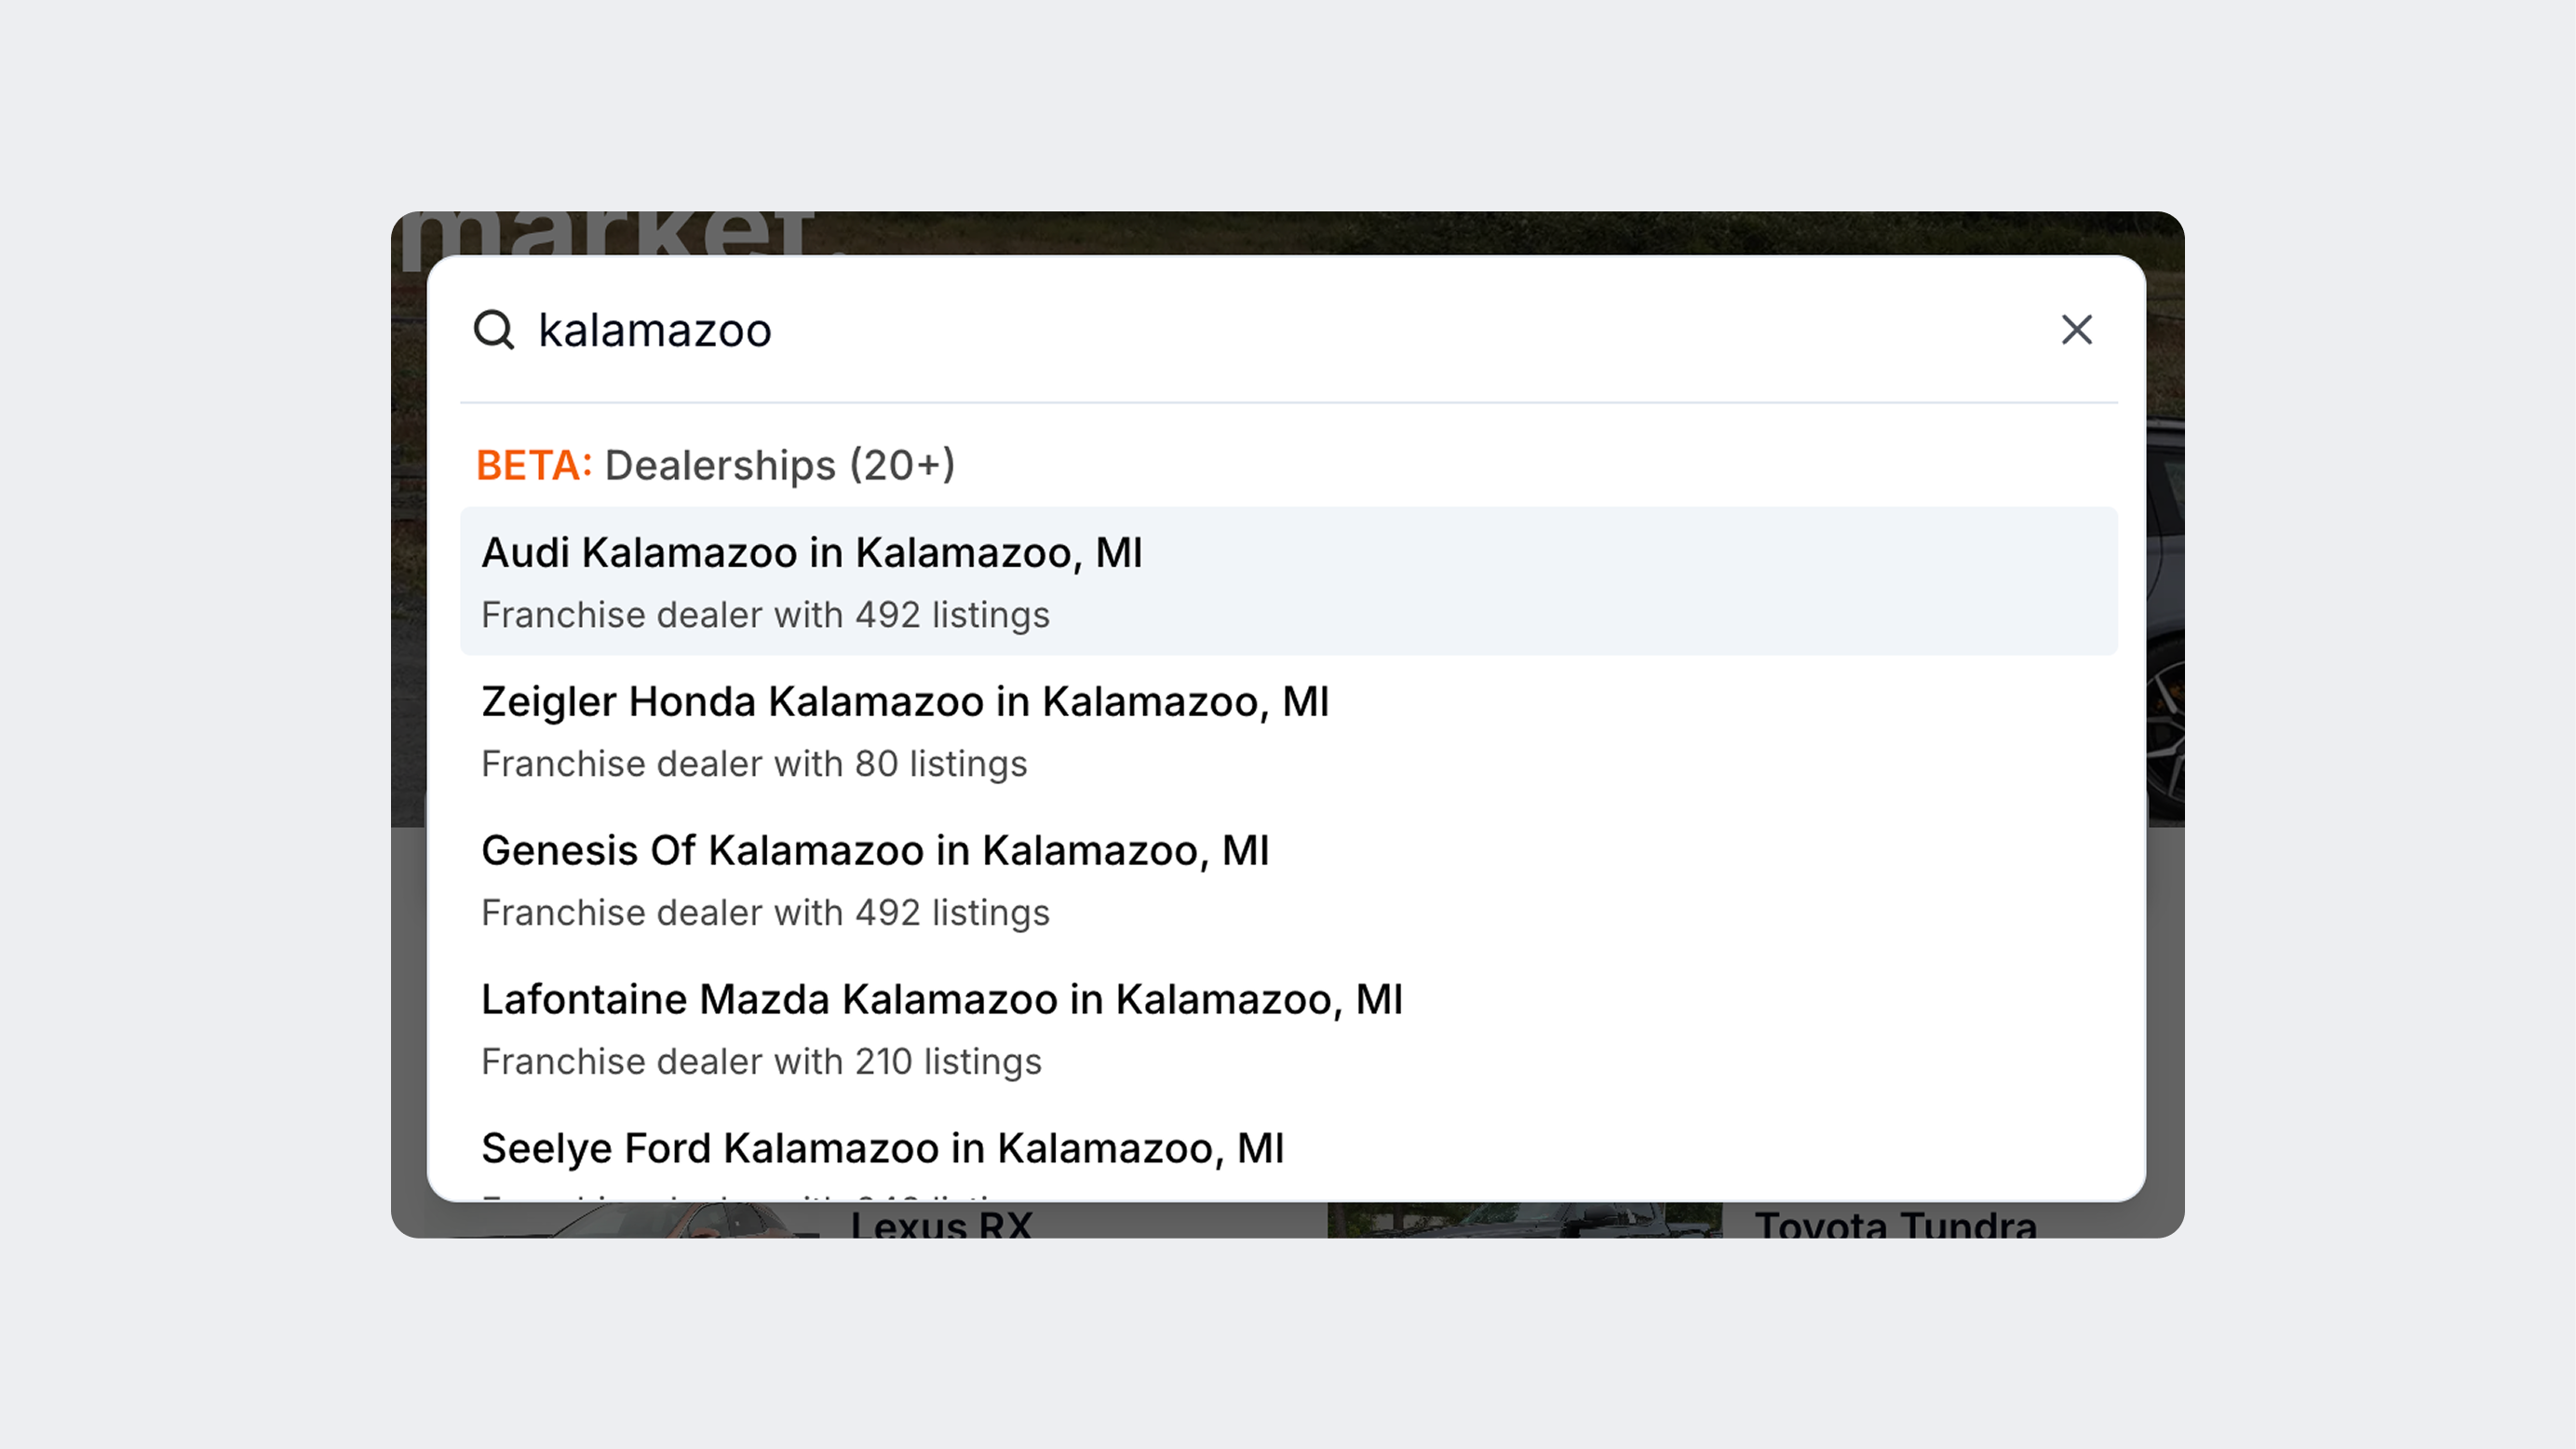The width and height of the screenshot is (2576, 1449).
Task: Click the 492 listings line under Genesis
Action: (765, 913)
